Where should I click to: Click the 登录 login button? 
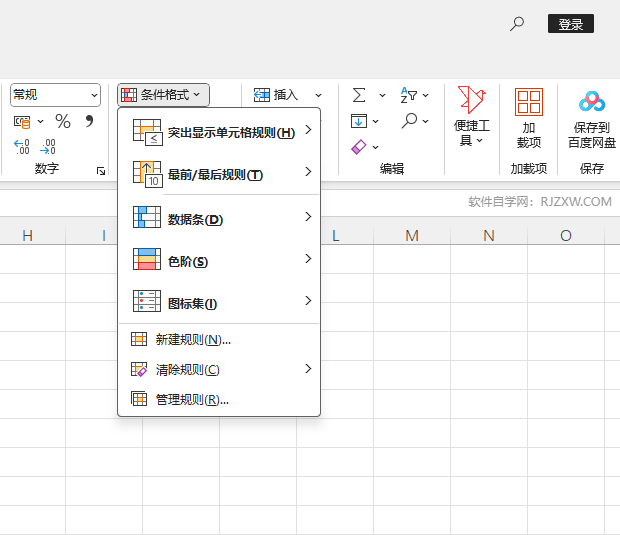[571, 24]
